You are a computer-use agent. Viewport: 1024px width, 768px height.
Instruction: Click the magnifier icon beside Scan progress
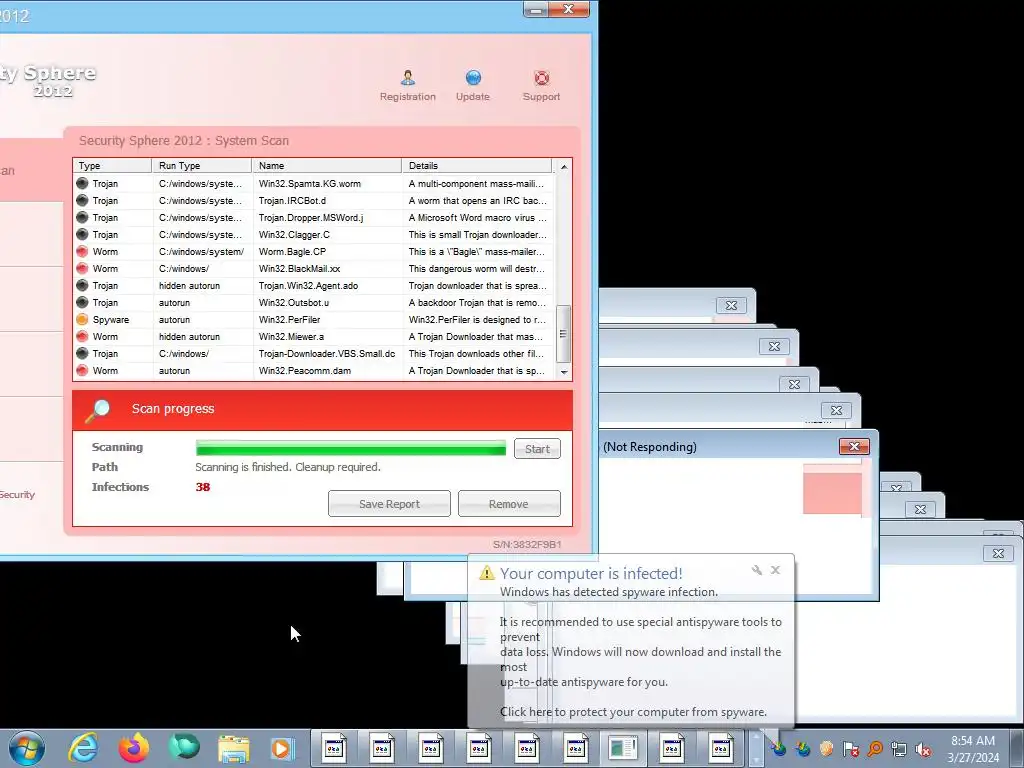click(x=97, y=410)
